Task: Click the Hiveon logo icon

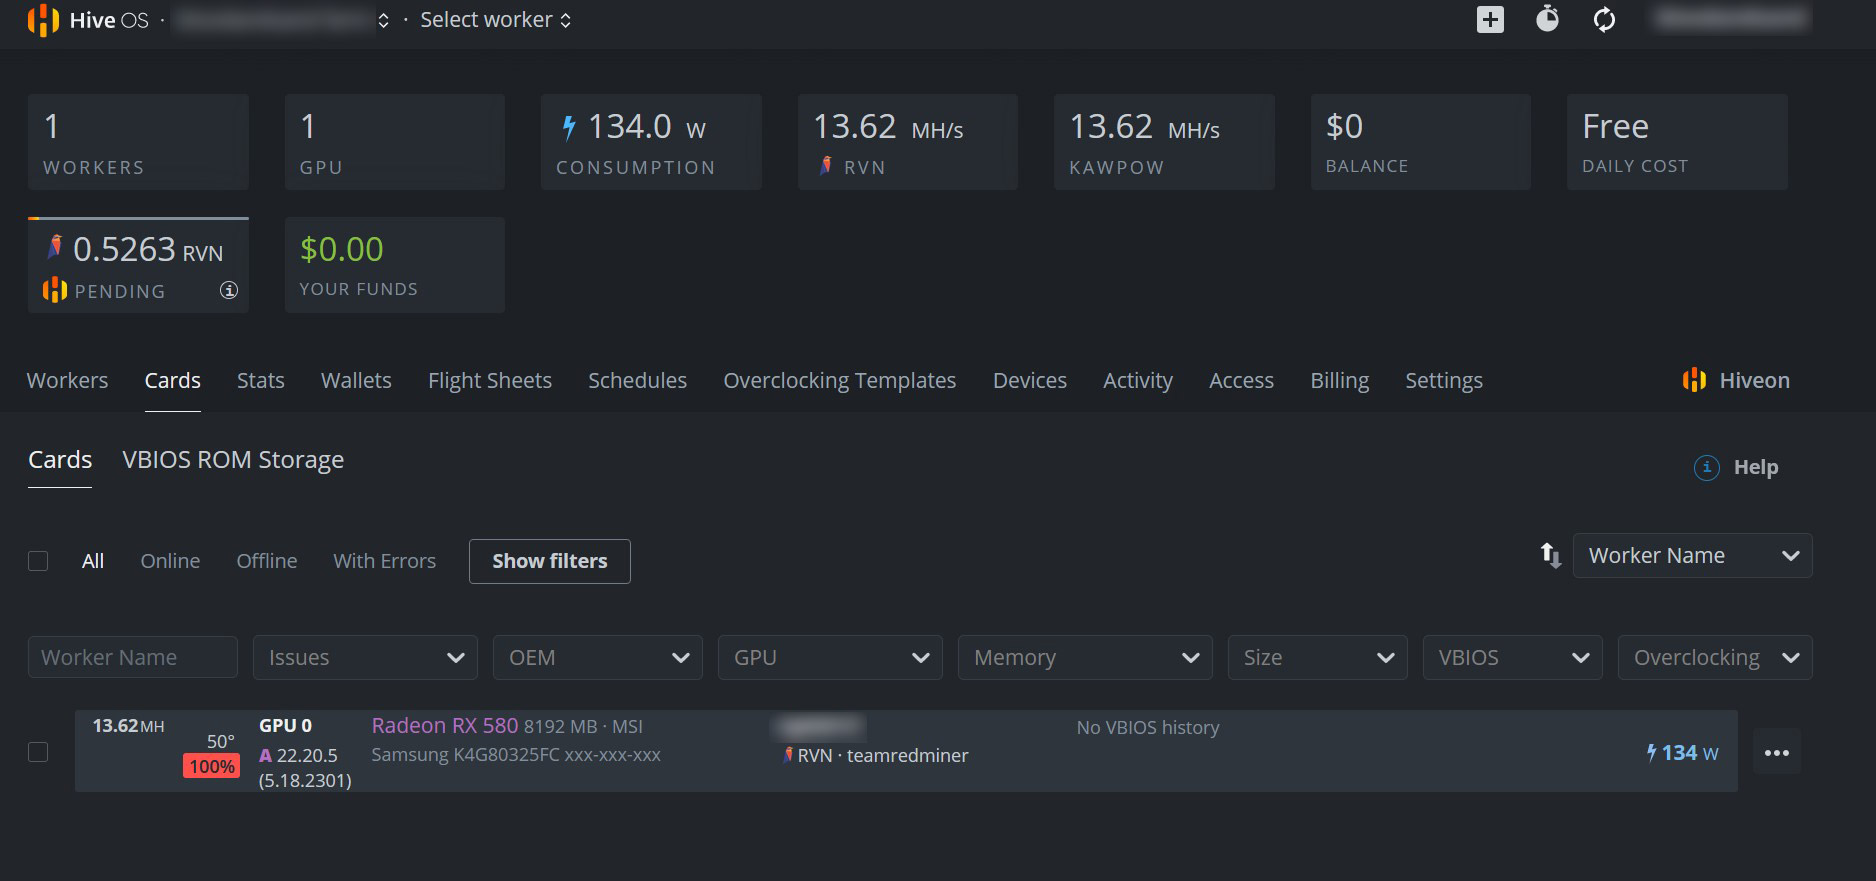Action: [x=1694, y=380]
